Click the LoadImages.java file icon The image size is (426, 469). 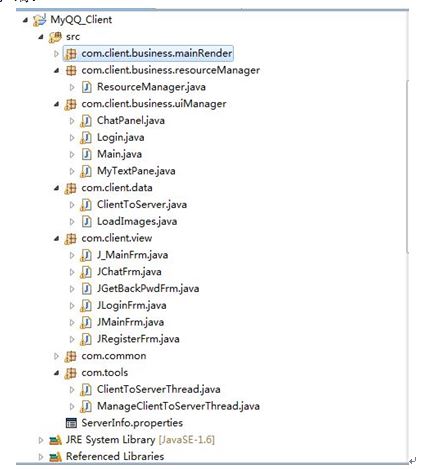(86, 222)
